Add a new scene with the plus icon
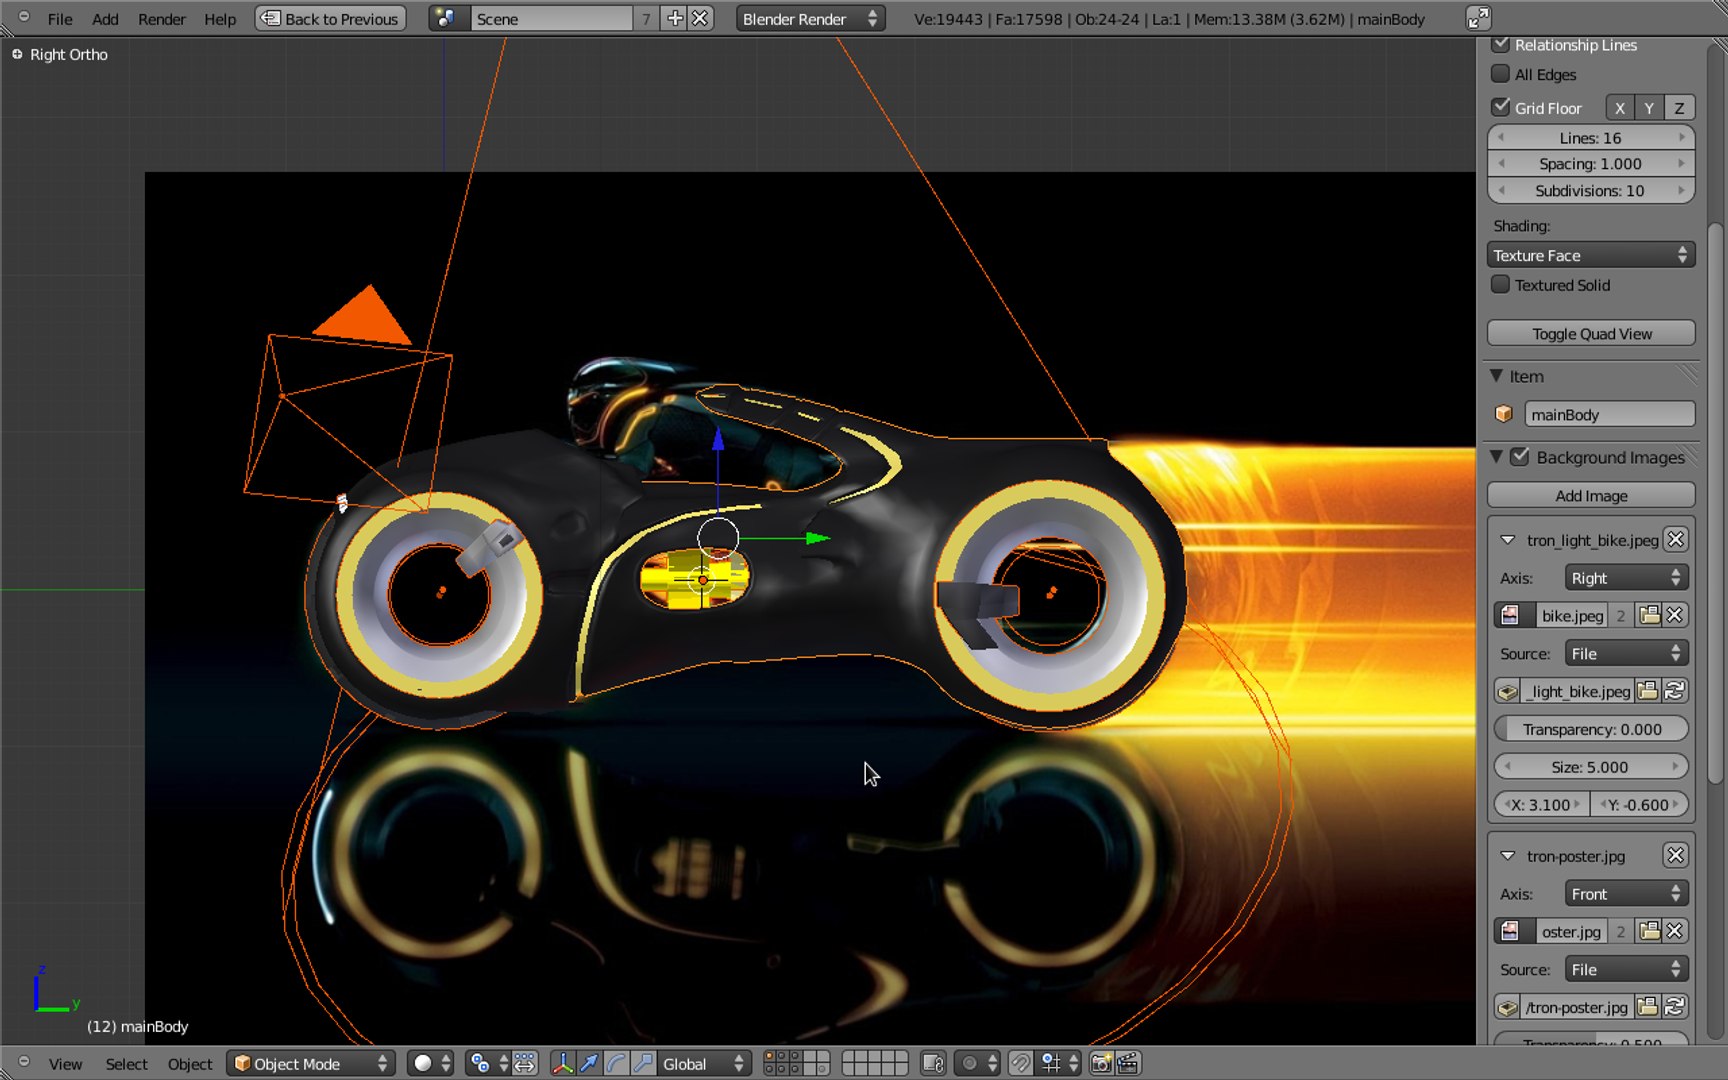Screen dimensions: 1728x1080 675,19
